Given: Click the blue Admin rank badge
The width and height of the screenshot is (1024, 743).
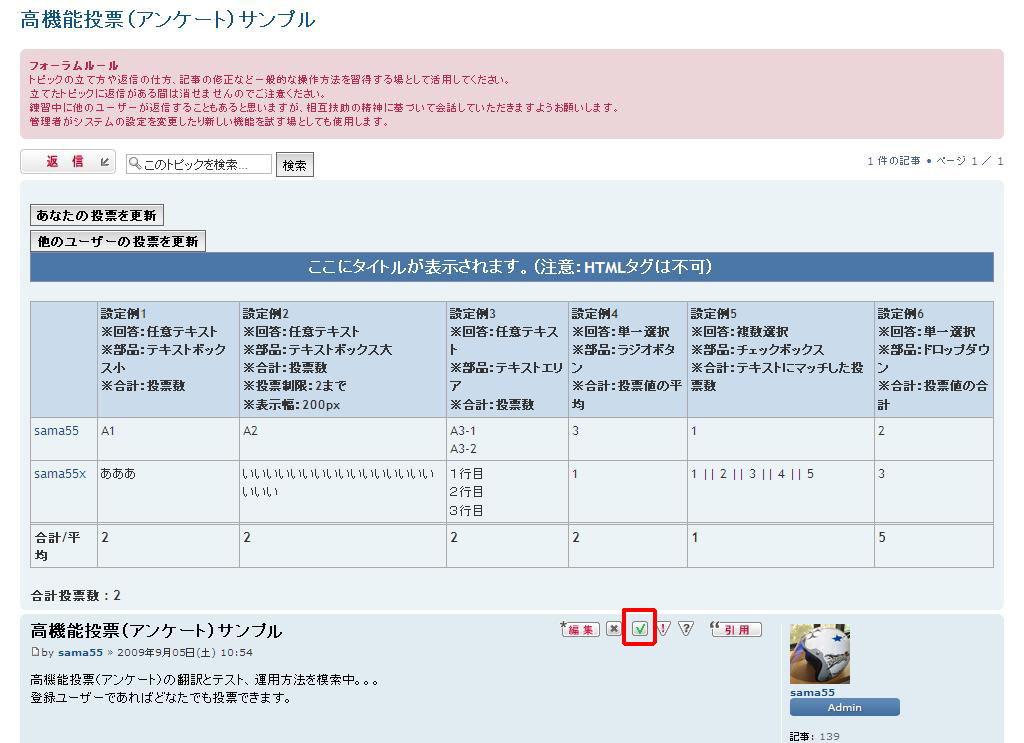Looking at the screenshot, I should coord(844,707).
